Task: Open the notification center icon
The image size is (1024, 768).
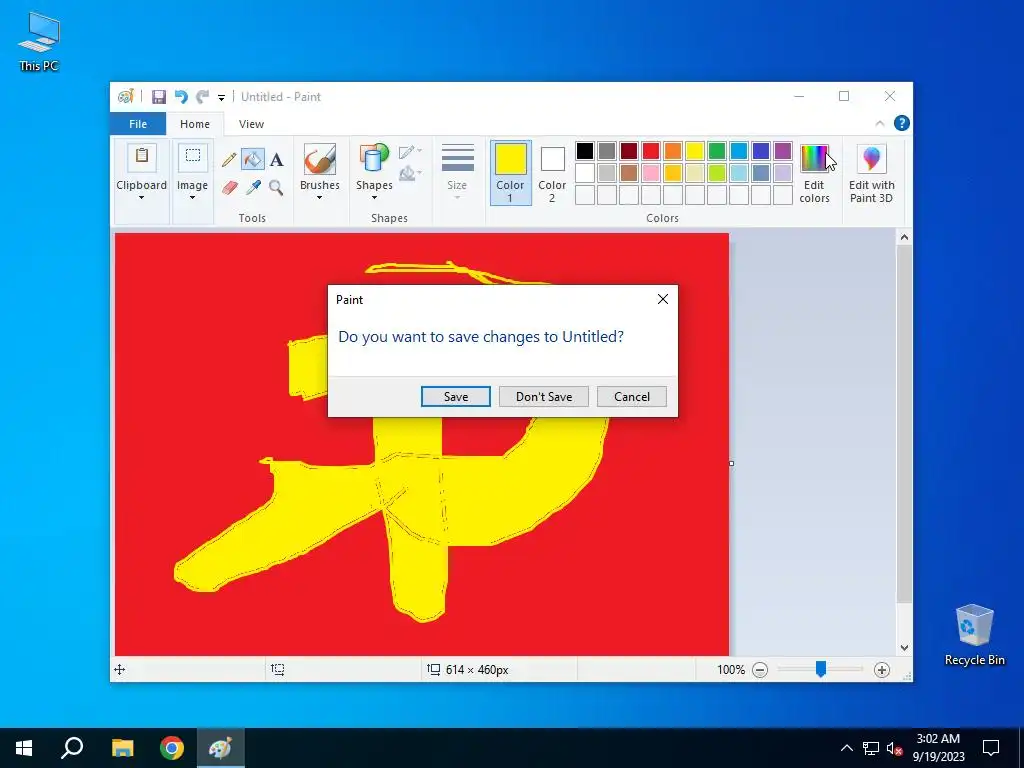Action: pyautogui.click(x=991, y=748)
